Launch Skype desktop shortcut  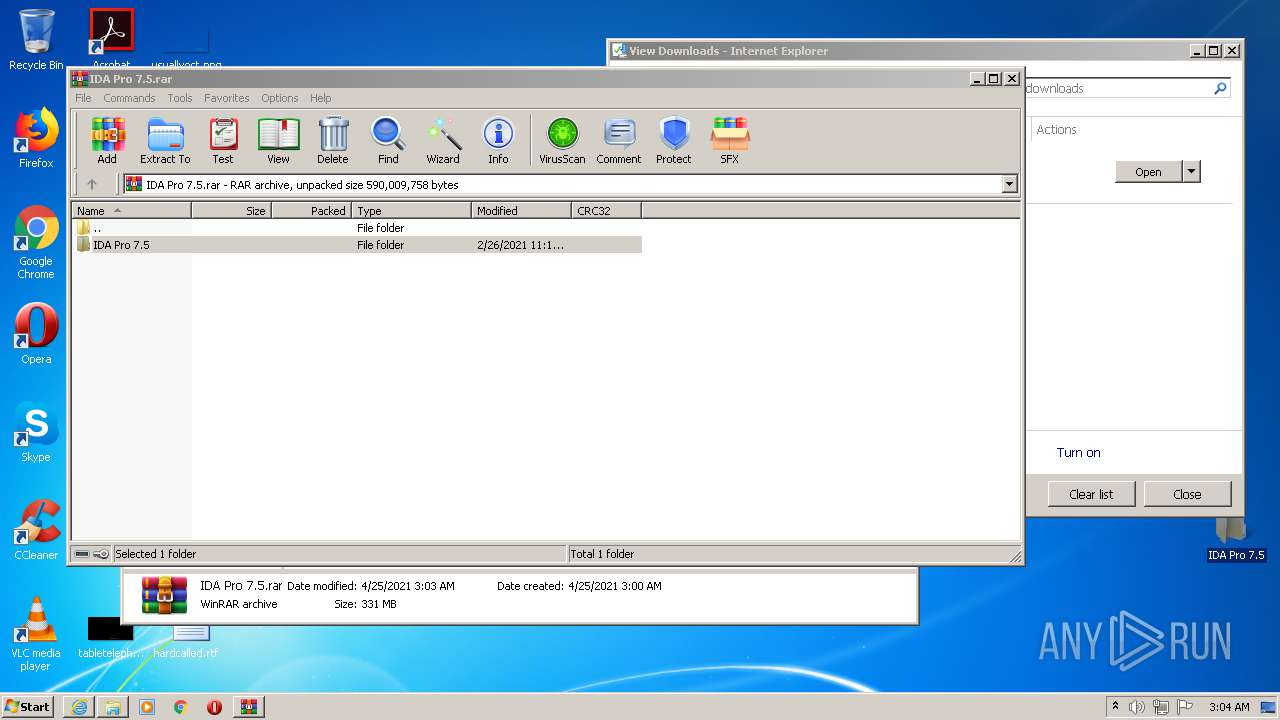(36, 432)
